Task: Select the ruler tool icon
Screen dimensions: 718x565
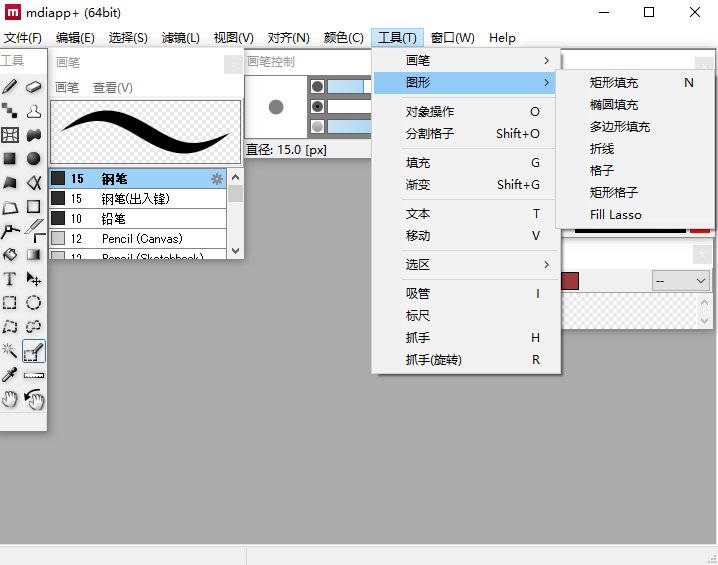Action: [33, 375]
